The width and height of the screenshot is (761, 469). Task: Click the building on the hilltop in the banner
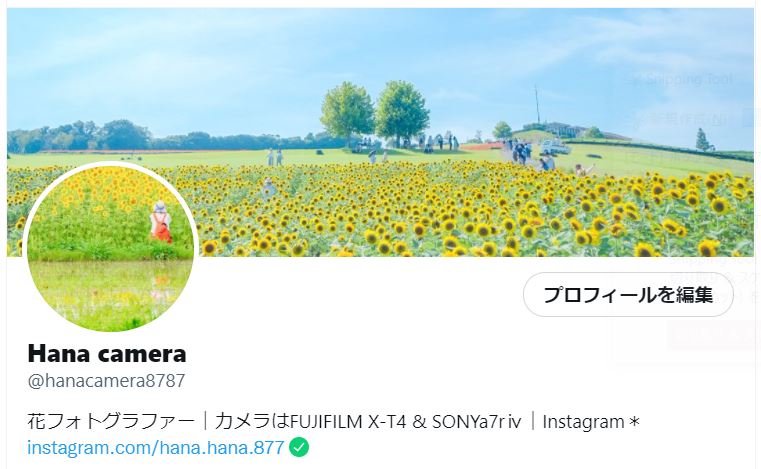coord(563,129)
